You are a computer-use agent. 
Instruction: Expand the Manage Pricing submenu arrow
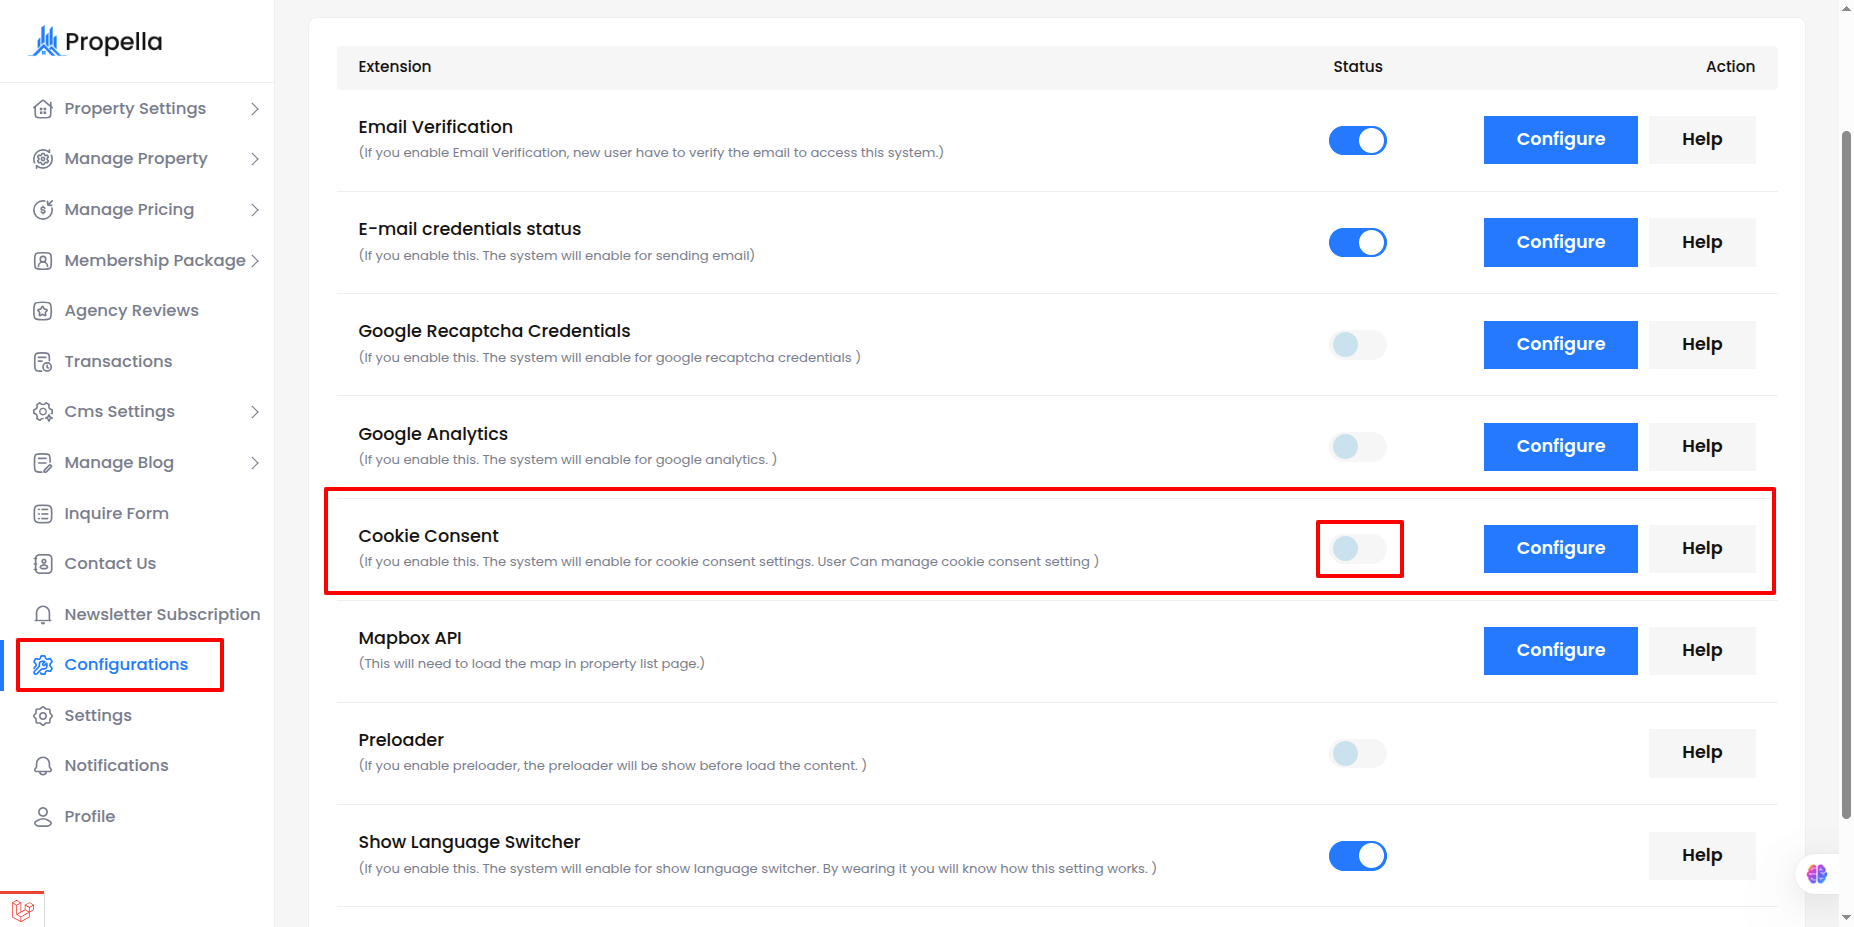(x=255, y=209)
